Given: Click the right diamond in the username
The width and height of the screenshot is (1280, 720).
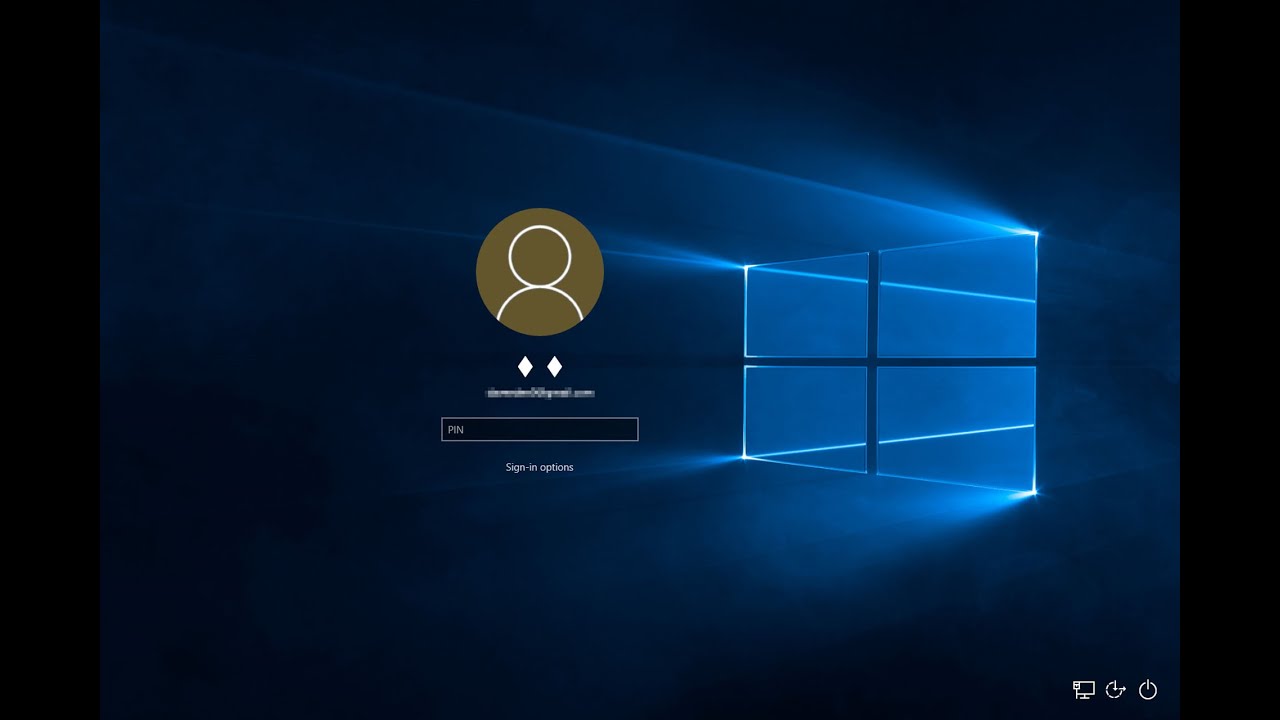Looking at the screenshot, I should point(554,367).
